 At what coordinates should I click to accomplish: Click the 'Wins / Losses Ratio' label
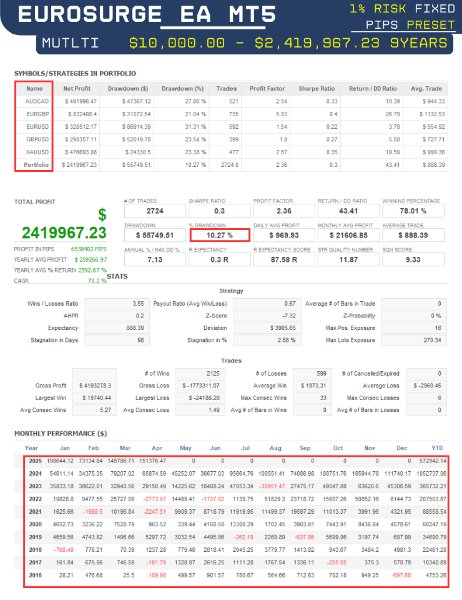[x=52, y=304]
